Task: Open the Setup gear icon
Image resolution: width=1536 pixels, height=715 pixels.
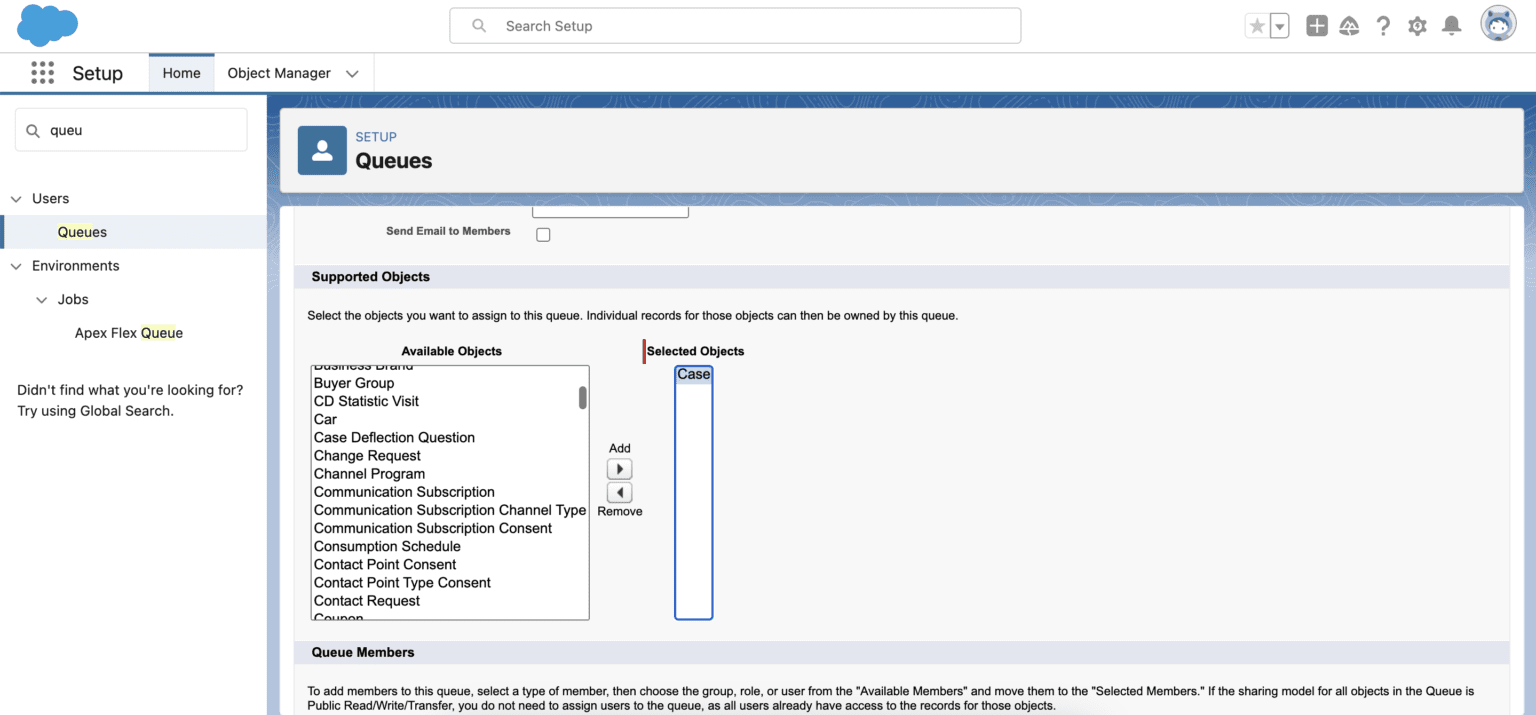Action: [1417, 25]
